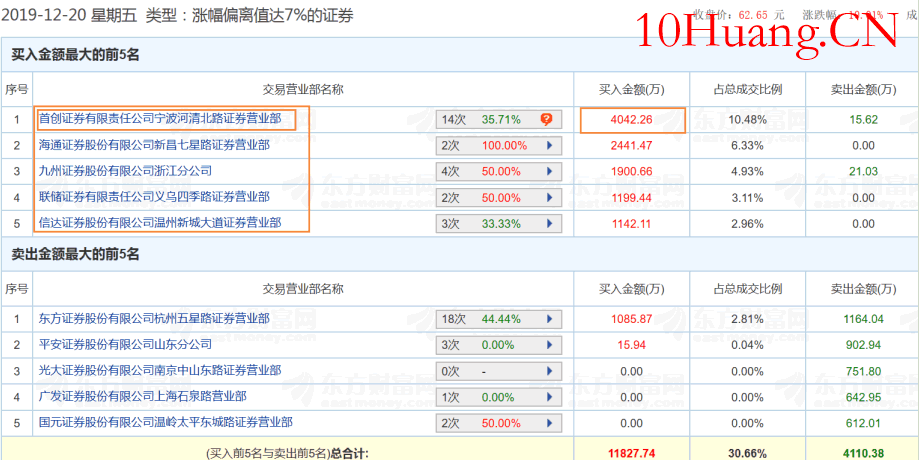Expand arrow in 平安证券 3次 0.00% box
The height and width of the screenshot is (460, 919).
[550, 345]
